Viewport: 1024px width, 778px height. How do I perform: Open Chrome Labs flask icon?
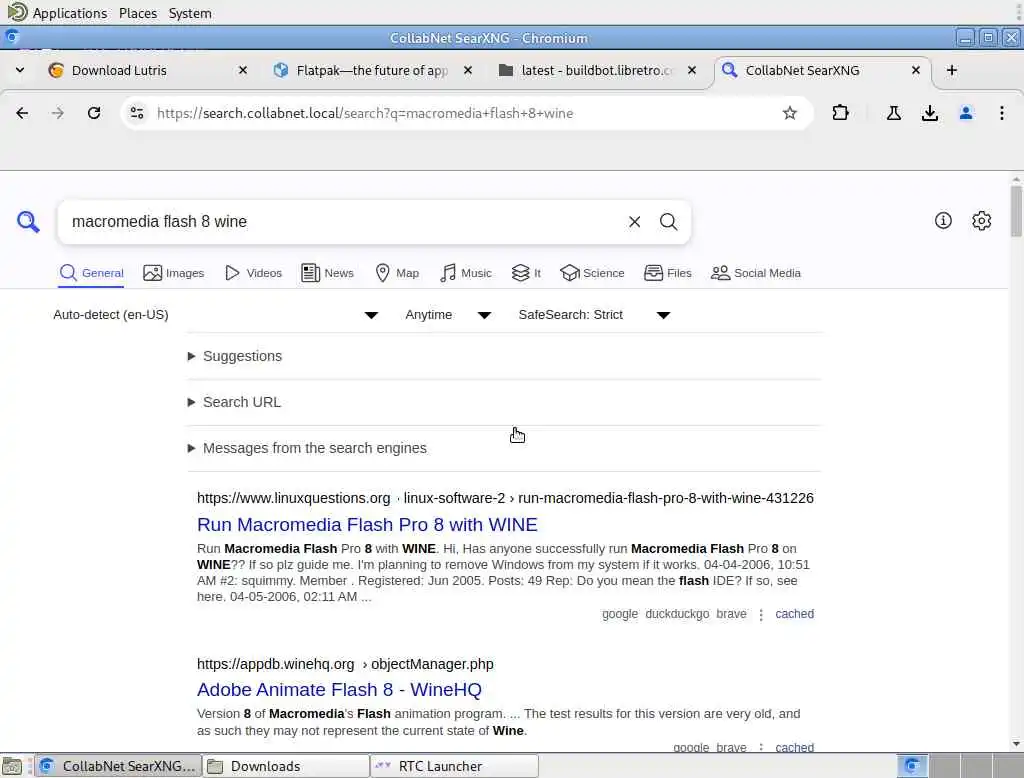[894, 113]
